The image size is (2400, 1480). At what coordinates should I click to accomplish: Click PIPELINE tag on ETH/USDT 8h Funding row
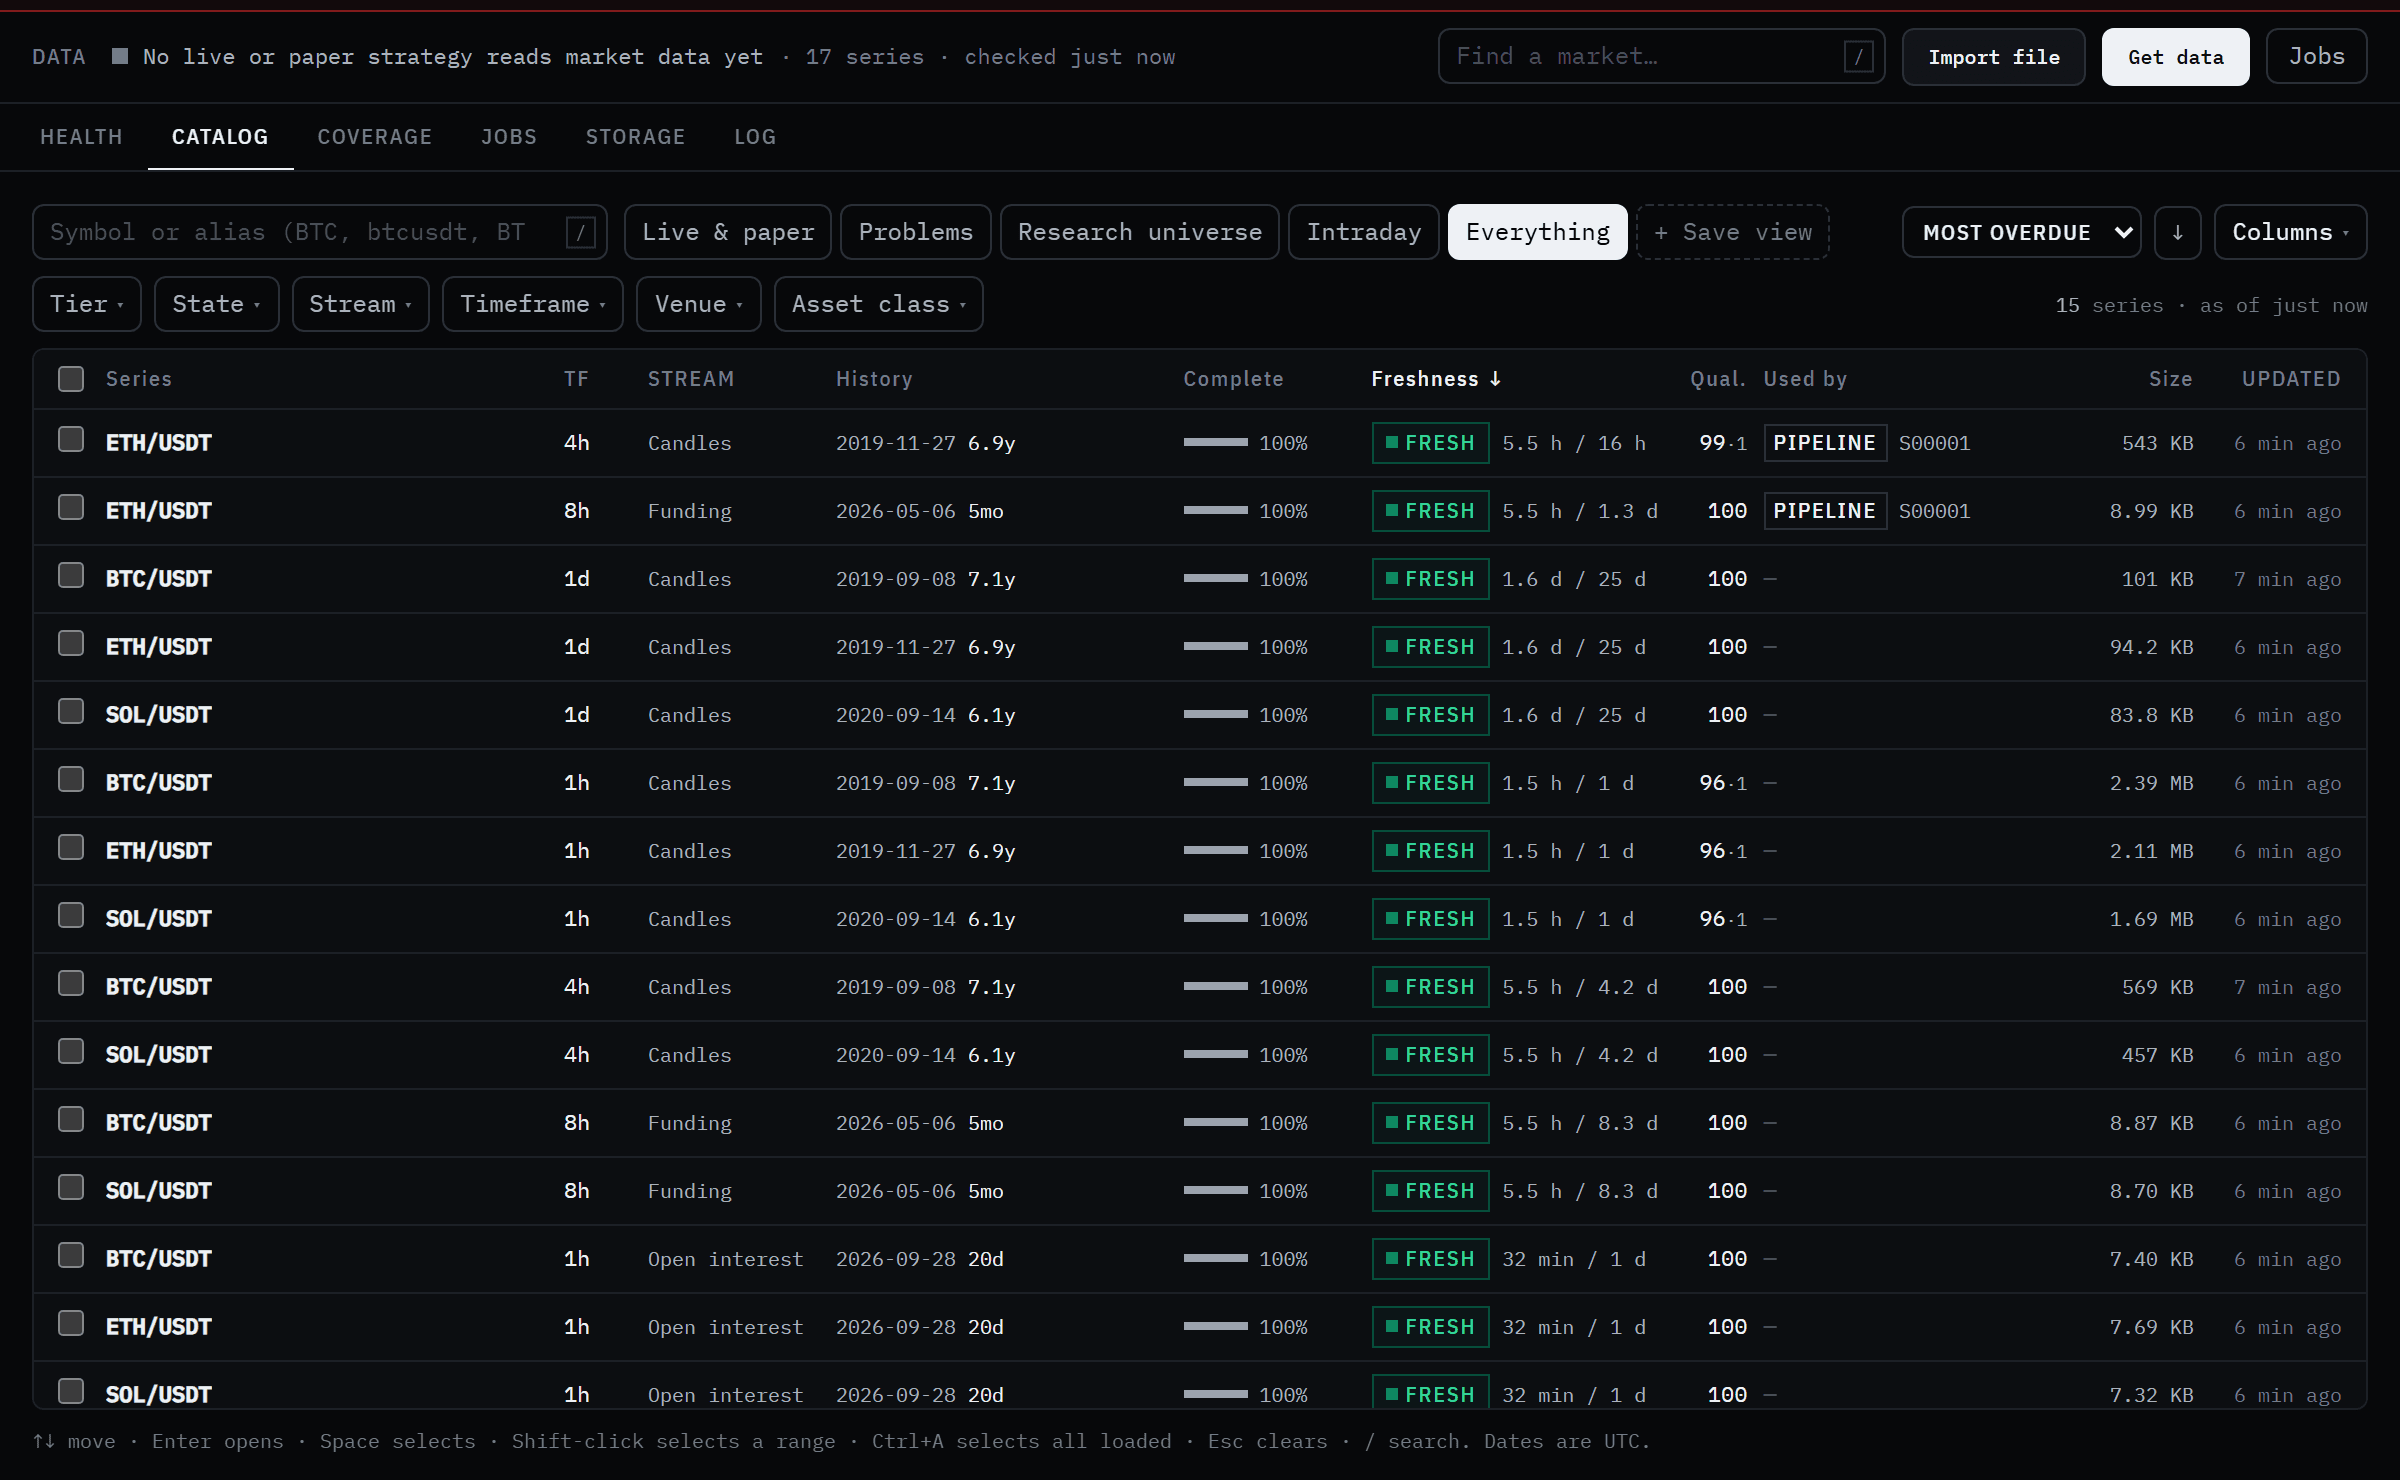1825,511
